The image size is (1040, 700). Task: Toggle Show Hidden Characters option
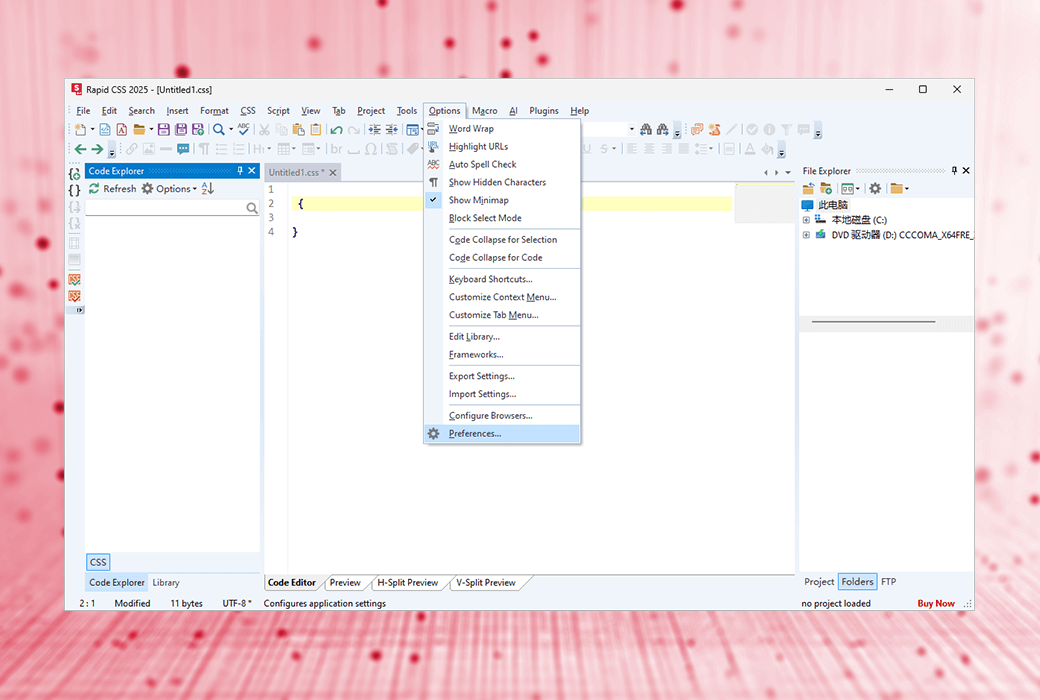(x=502, y=182)
